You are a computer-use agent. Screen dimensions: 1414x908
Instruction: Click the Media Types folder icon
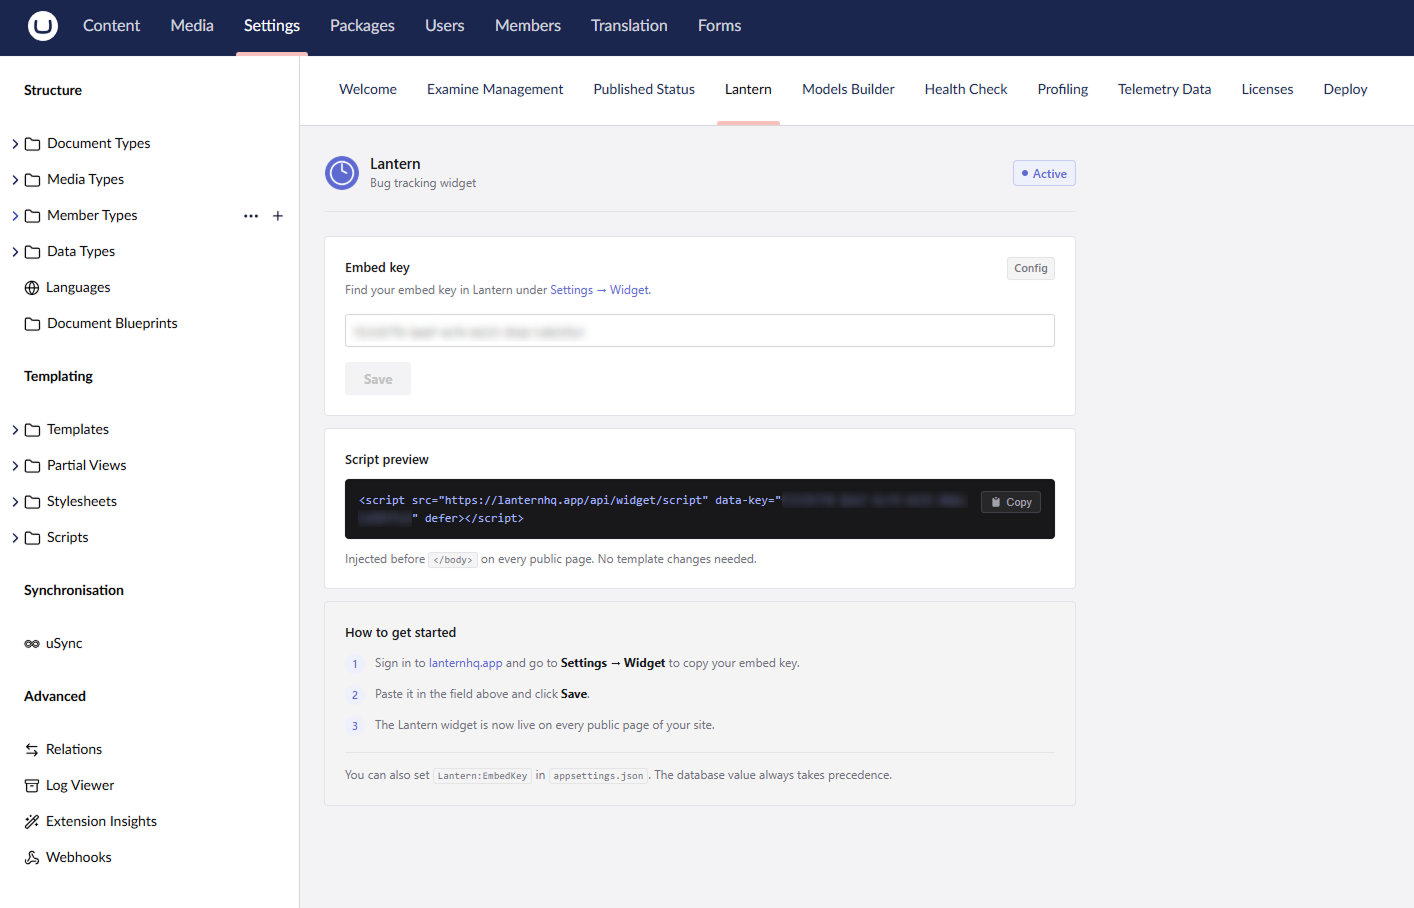point(32,180)
